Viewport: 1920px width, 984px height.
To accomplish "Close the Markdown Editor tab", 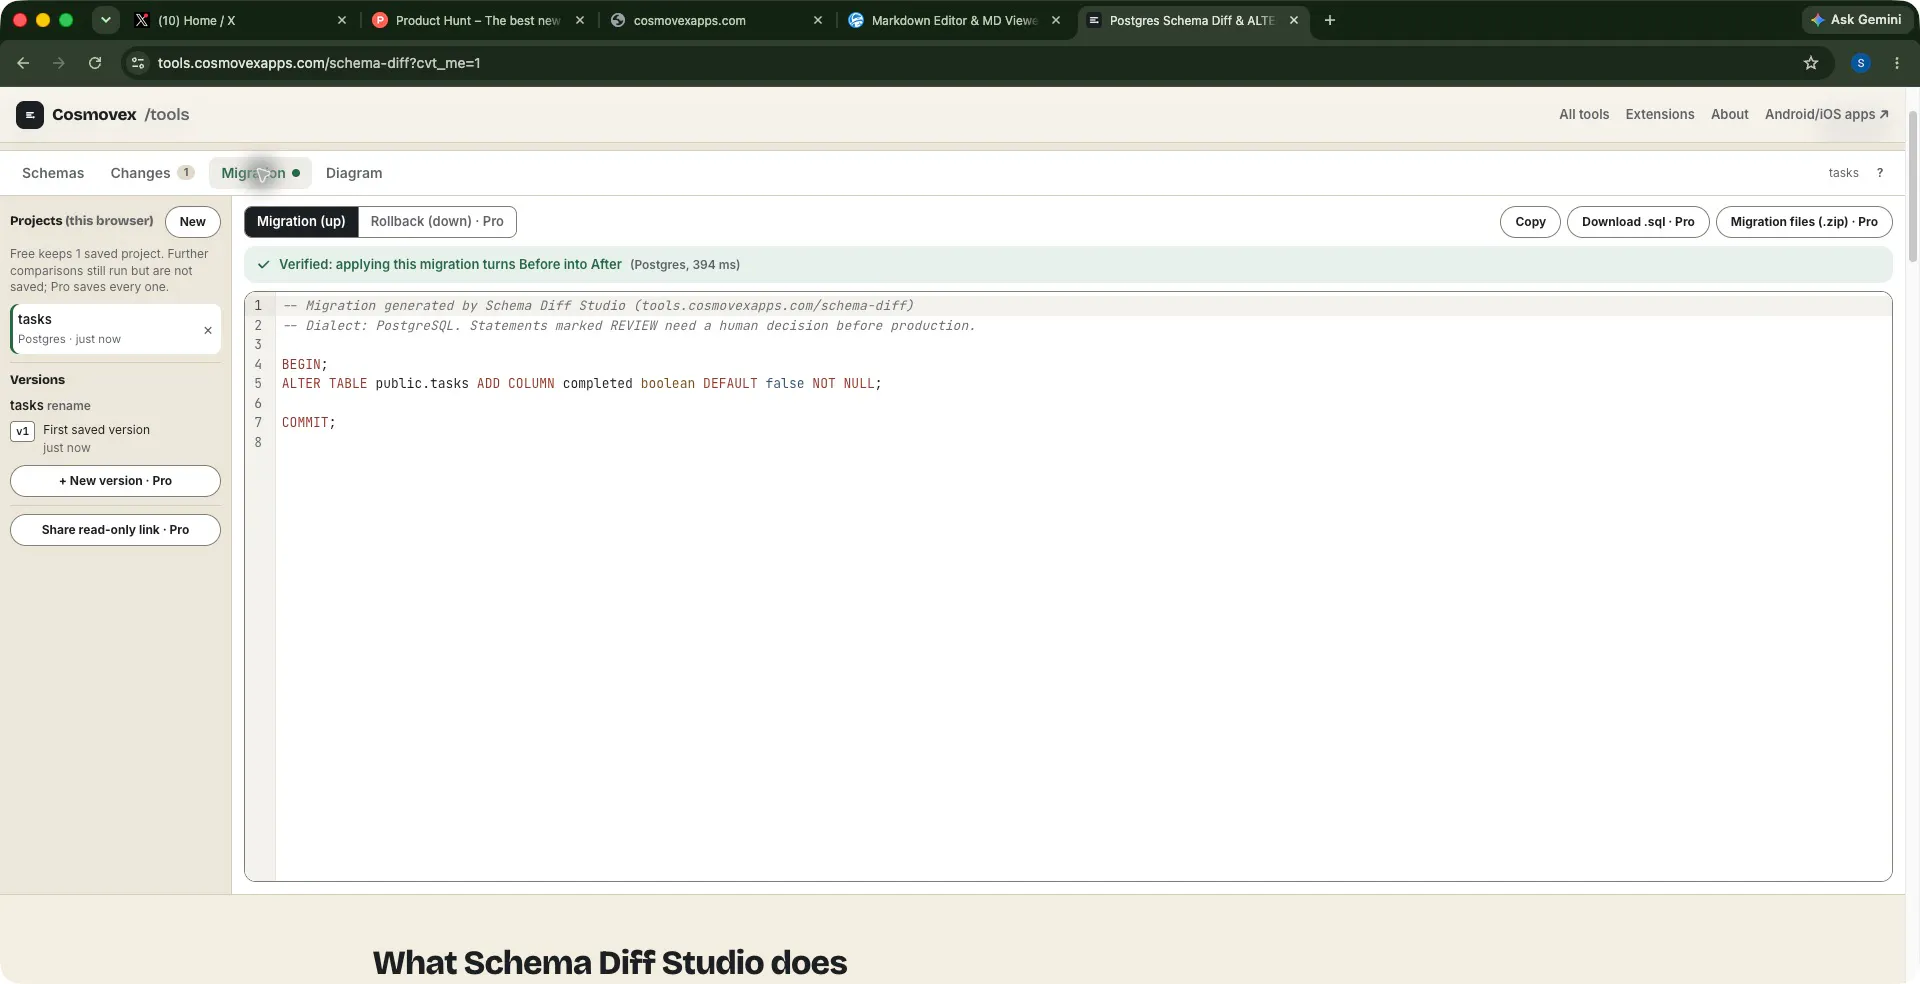I will [x=1056, y=20].
